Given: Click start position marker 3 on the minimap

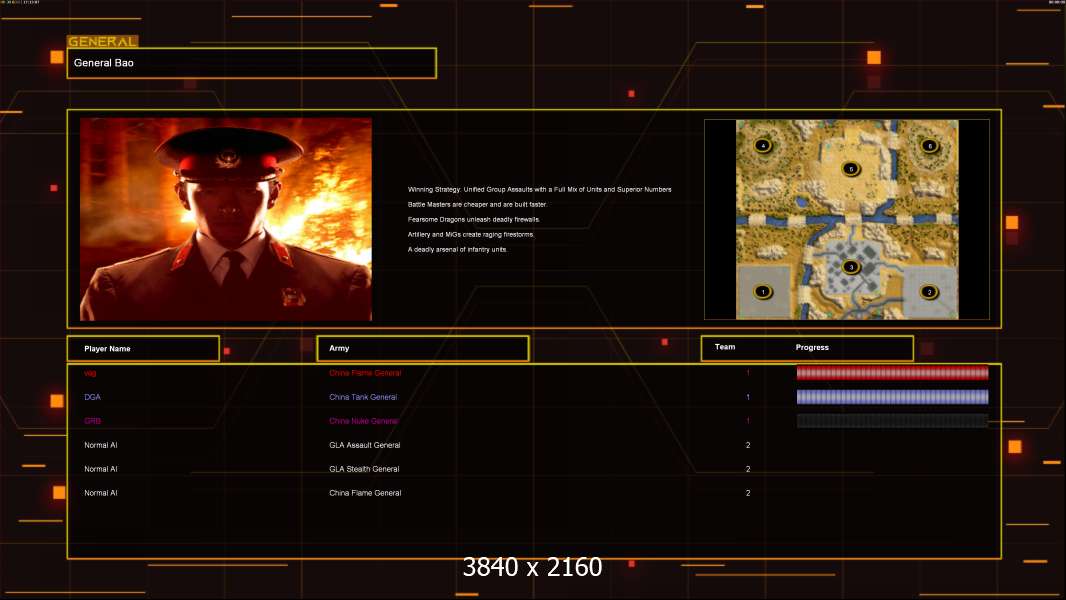Looking at the screenshot, I should pos(850,267).
